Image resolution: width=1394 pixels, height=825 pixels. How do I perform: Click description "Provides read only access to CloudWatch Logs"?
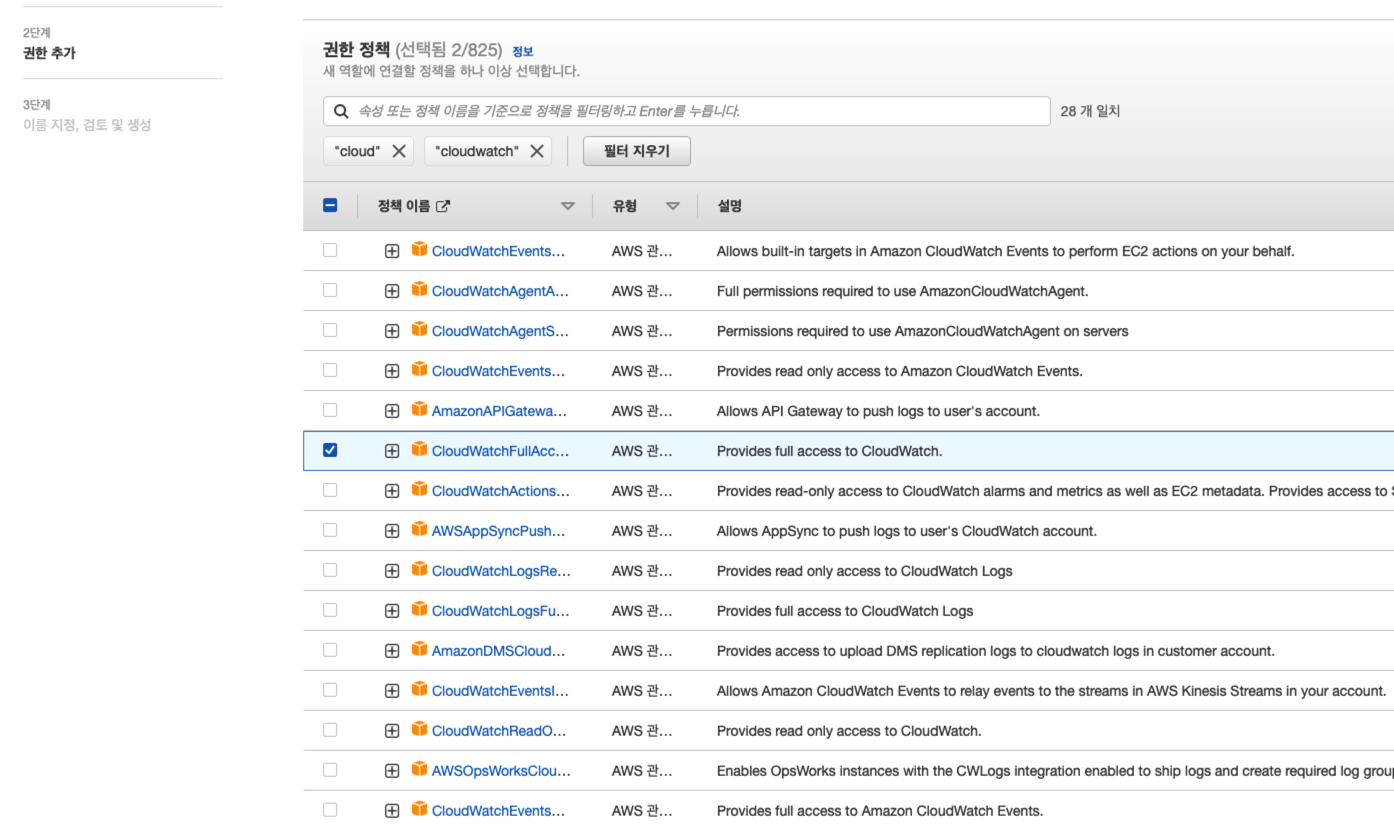864,571
